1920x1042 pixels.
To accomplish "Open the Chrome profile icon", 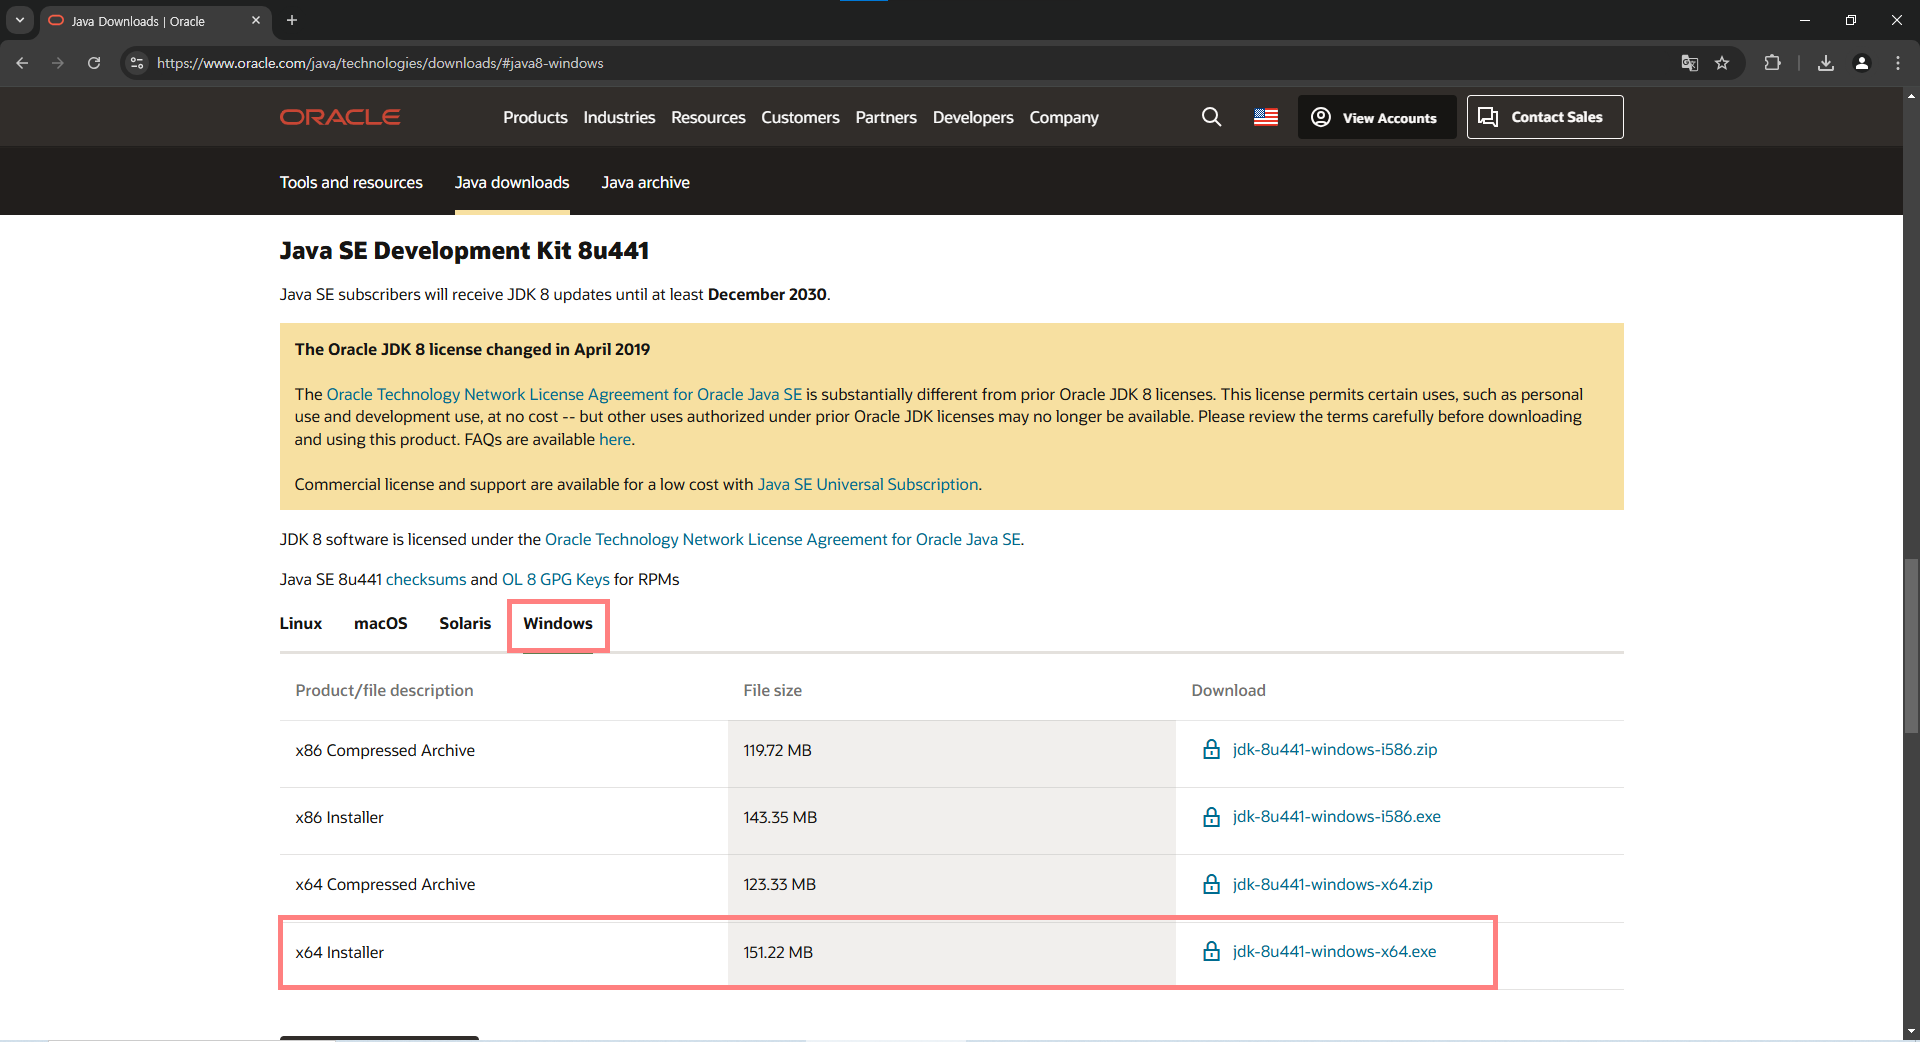I will coord(1862,63).
